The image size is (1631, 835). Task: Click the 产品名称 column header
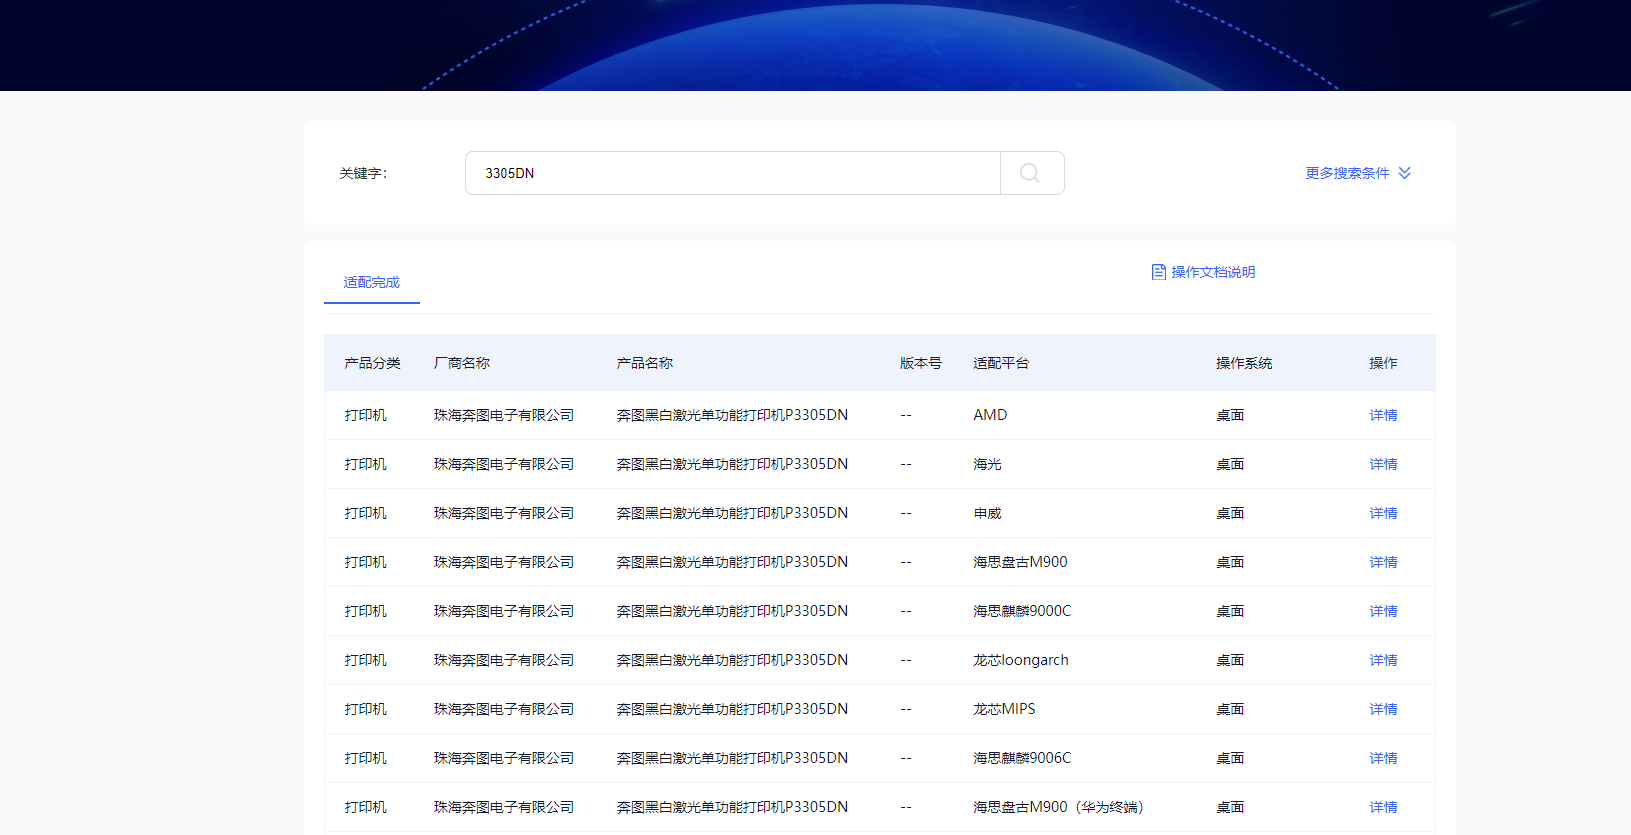(x=645, y=363)
